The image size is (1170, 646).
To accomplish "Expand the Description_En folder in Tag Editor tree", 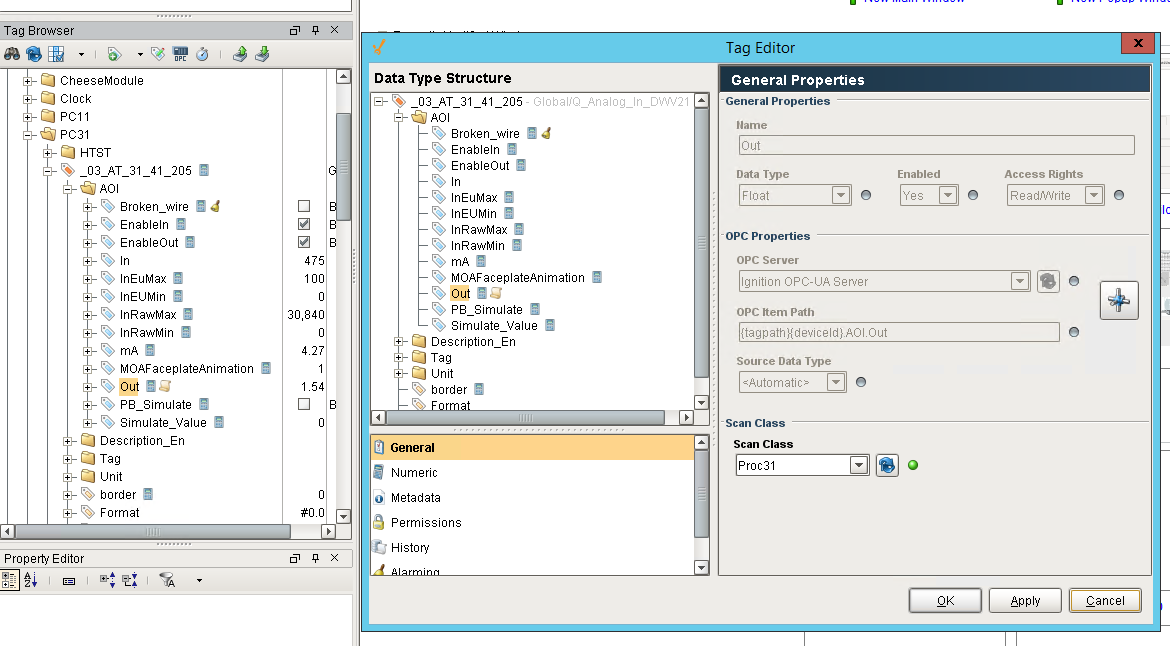I will coord(399,342).
